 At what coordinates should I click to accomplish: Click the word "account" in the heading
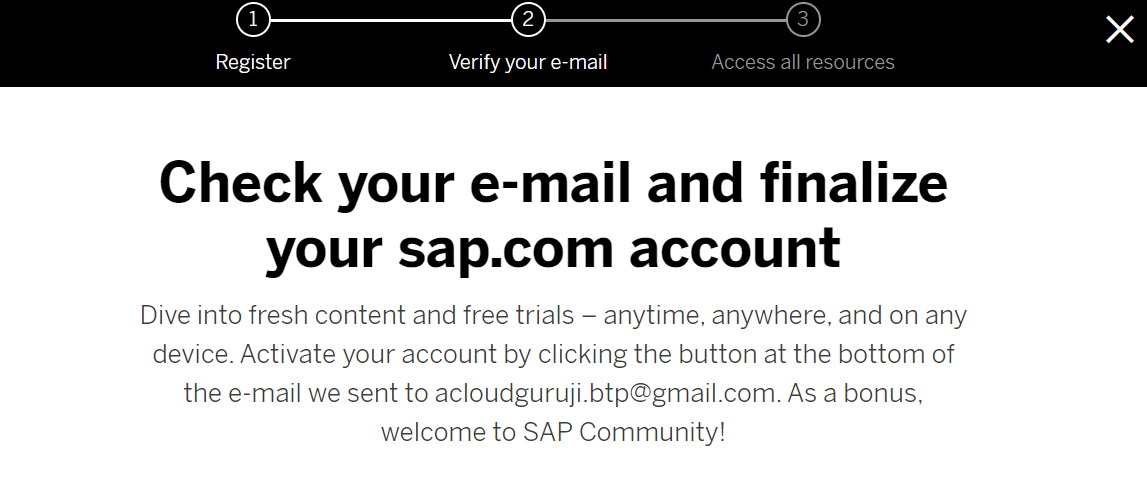pos(735,248)
